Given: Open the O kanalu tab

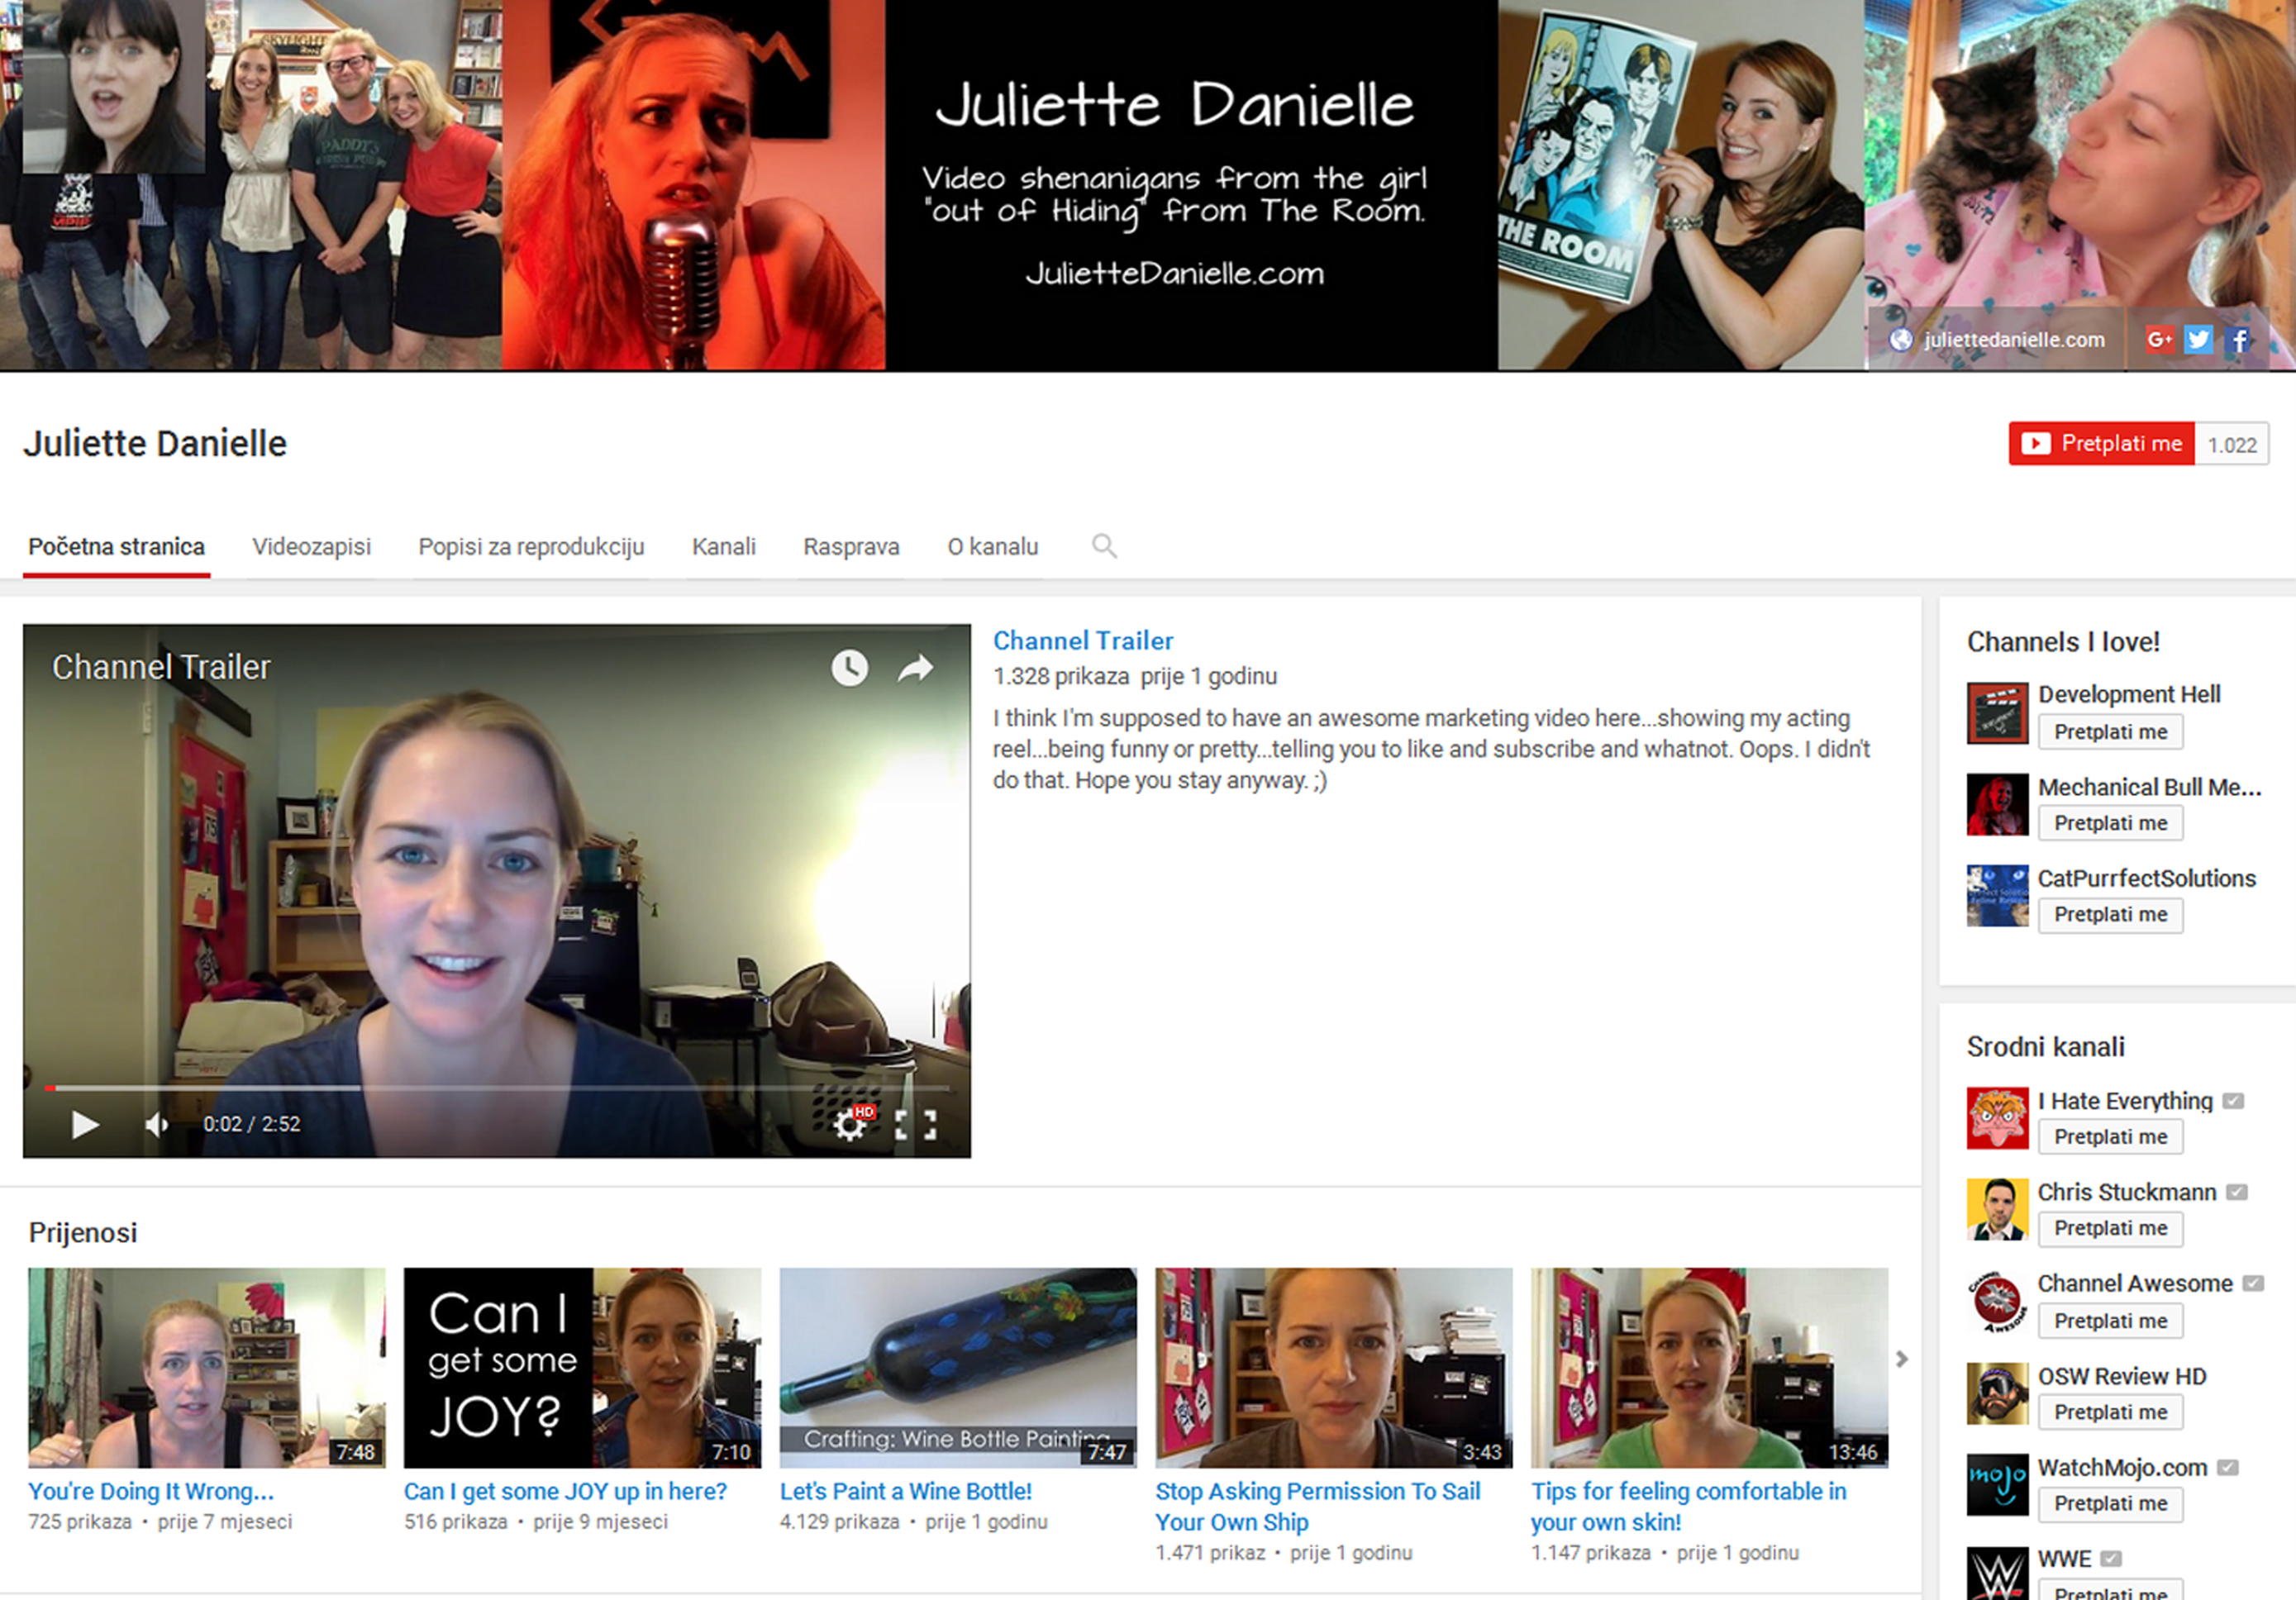Looking at the screenshot, I should point(992,547).
